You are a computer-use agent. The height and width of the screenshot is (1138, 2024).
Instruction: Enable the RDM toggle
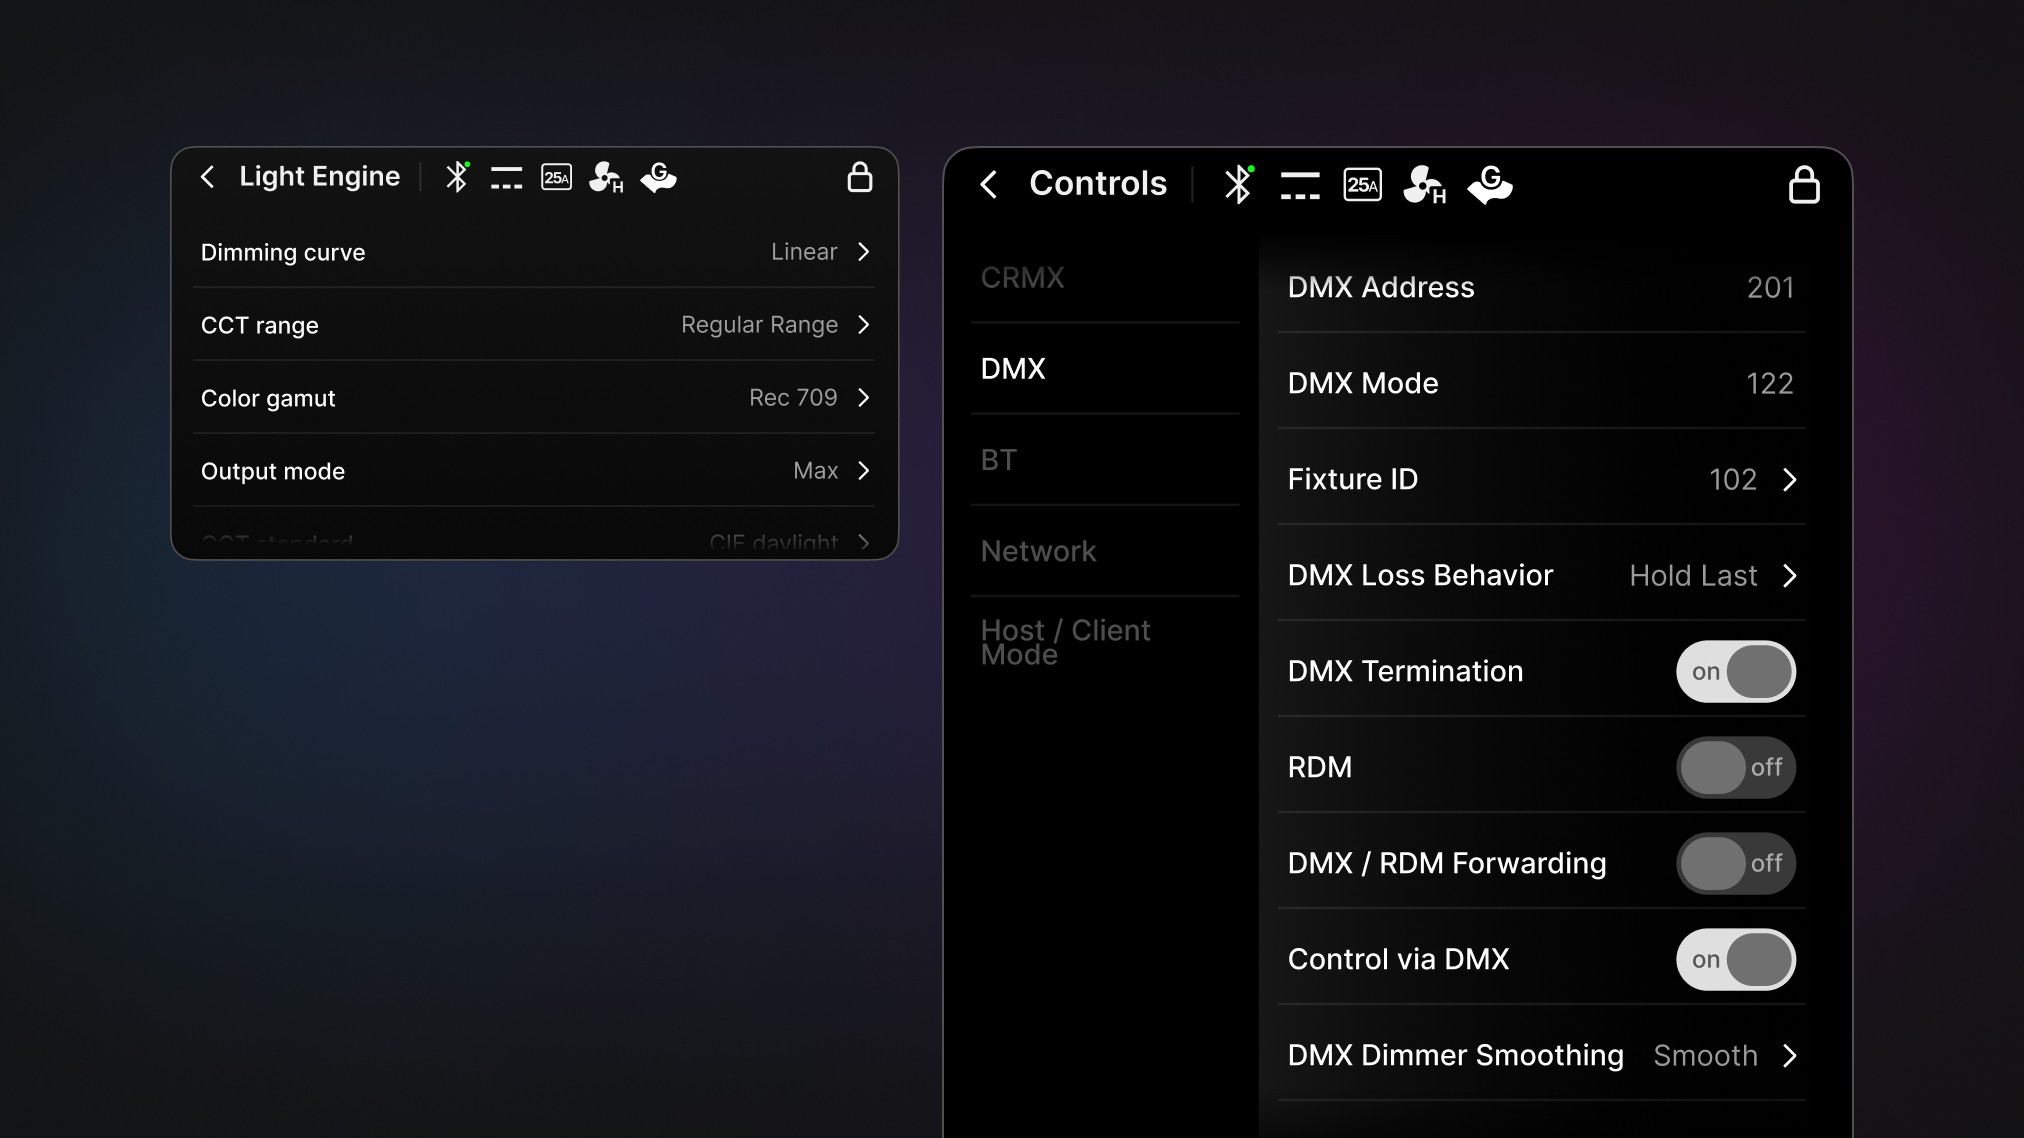(x=1735, y=767)
